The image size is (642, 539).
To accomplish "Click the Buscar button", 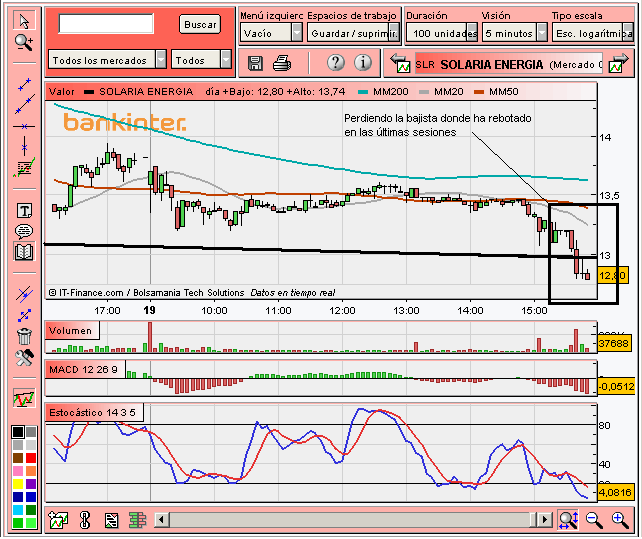I will (x=200, y=24).
